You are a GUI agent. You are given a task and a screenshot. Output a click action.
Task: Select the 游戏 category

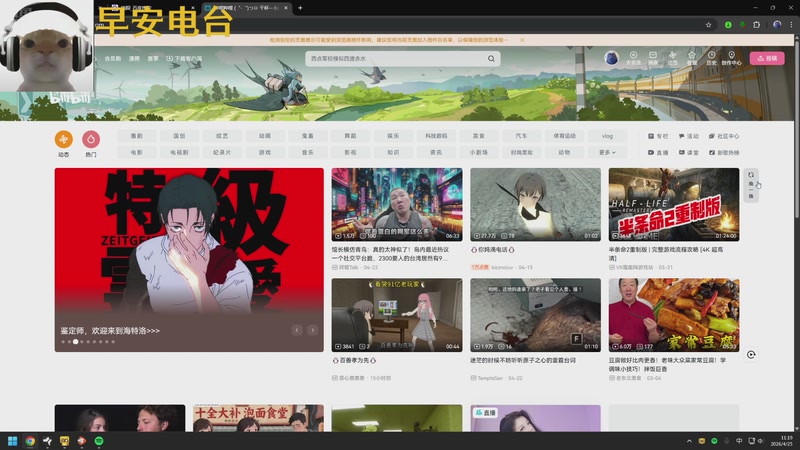pyautogui.click(x=264, y=153)
